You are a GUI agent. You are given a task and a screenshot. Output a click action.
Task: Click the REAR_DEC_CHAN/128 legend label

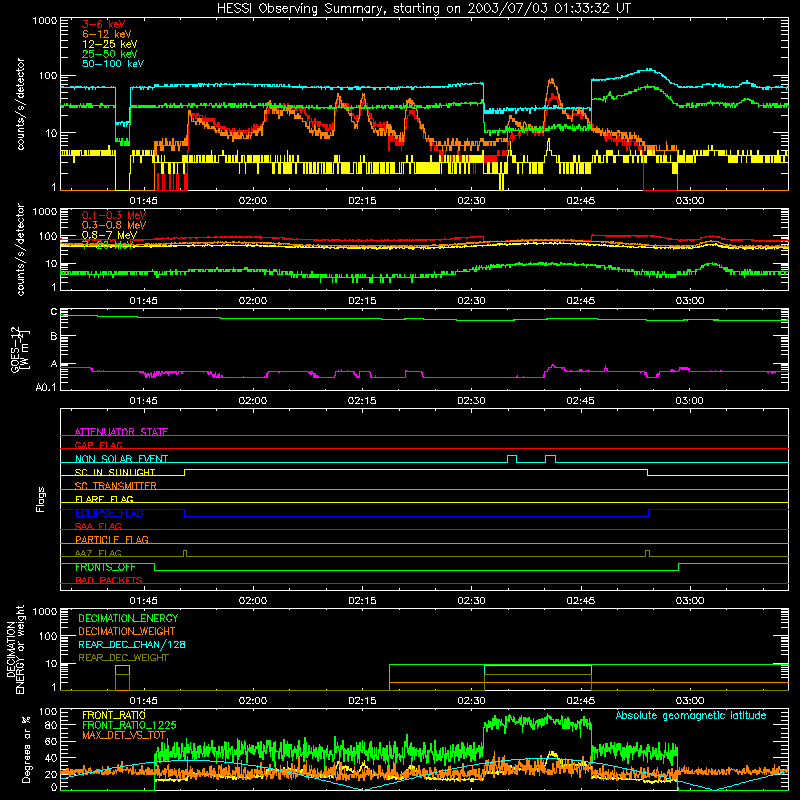[x=132, y=644]
